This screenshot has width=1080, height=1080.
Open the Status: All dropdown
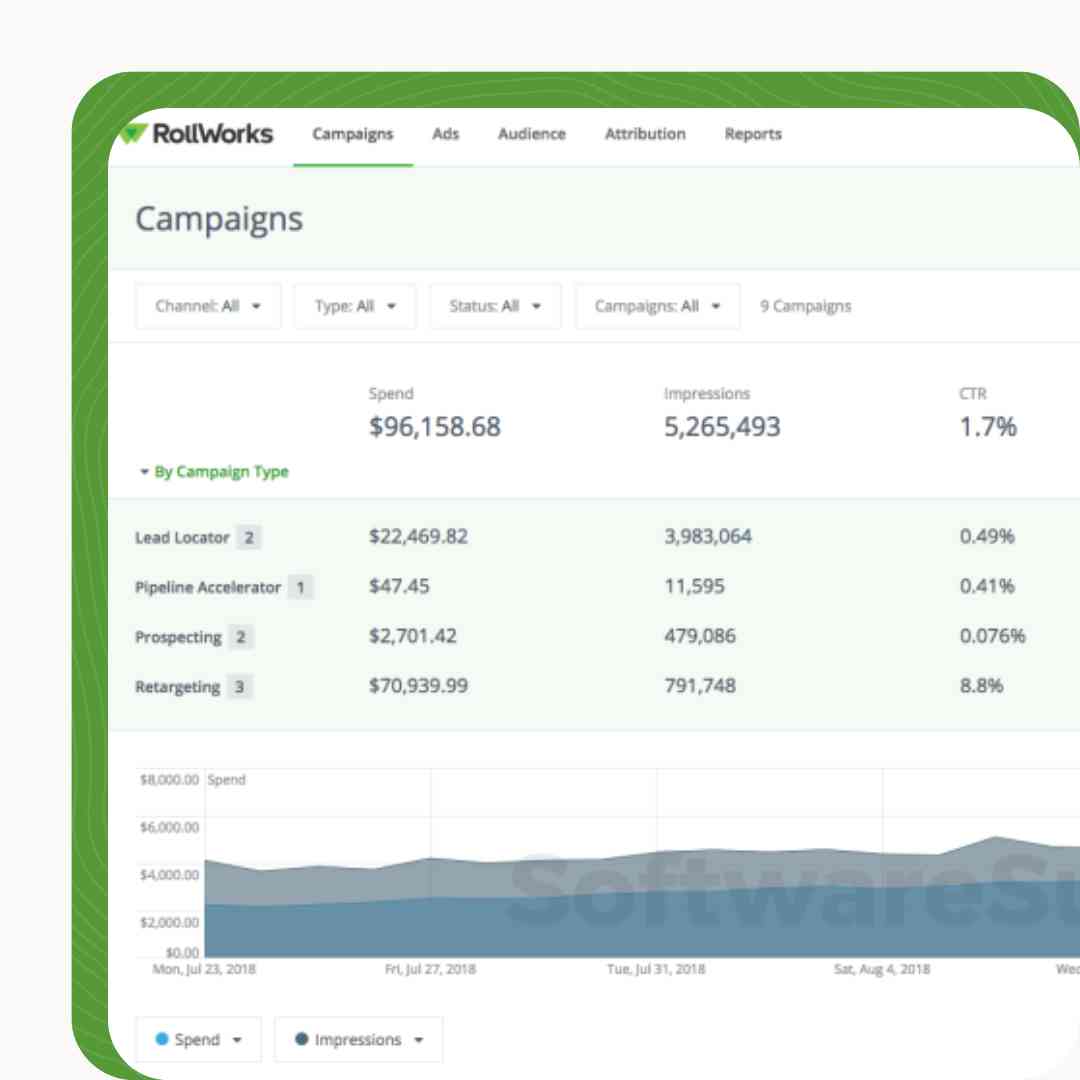(495, 306)
